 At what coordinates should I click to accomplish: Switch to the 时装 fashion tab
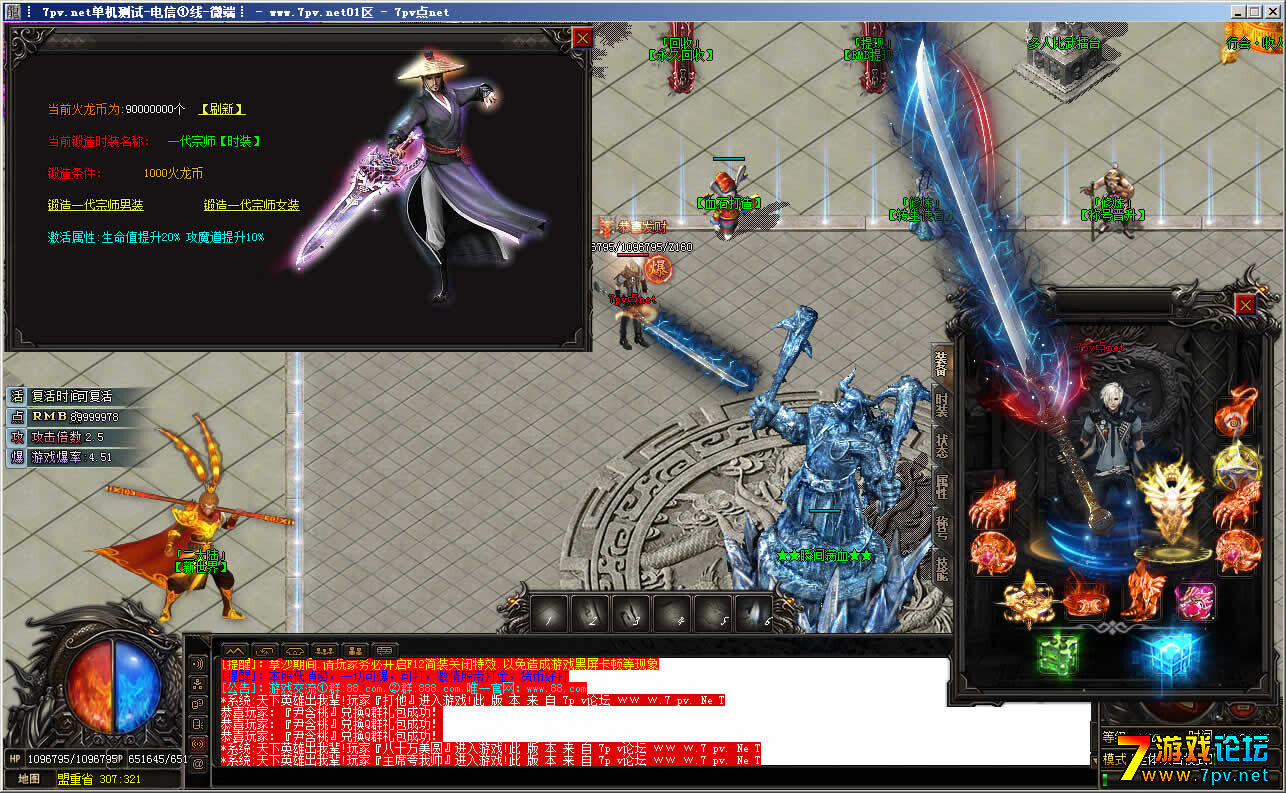[x=941, y=405]
